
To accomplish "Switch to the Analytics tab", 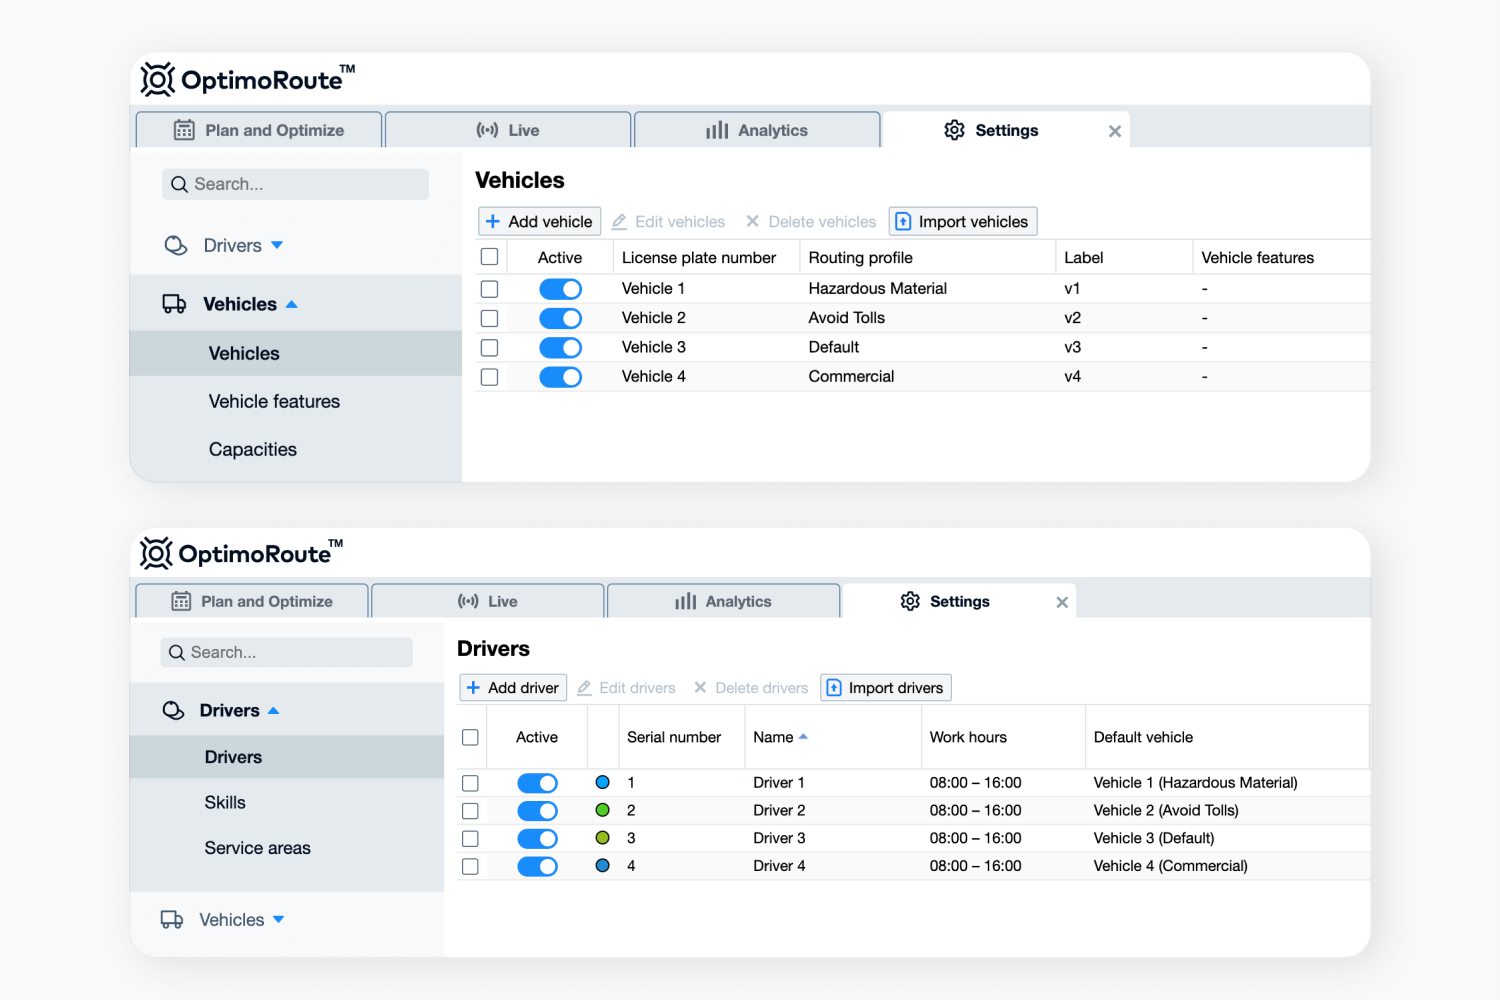I will tap(756, 129).
